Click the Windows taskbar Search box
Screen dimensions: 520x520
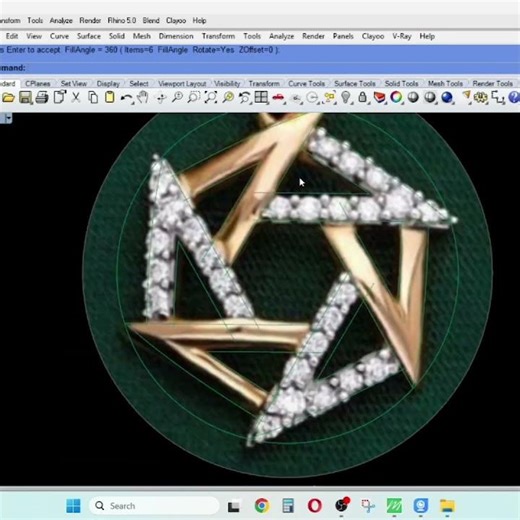tap(154, 506)
